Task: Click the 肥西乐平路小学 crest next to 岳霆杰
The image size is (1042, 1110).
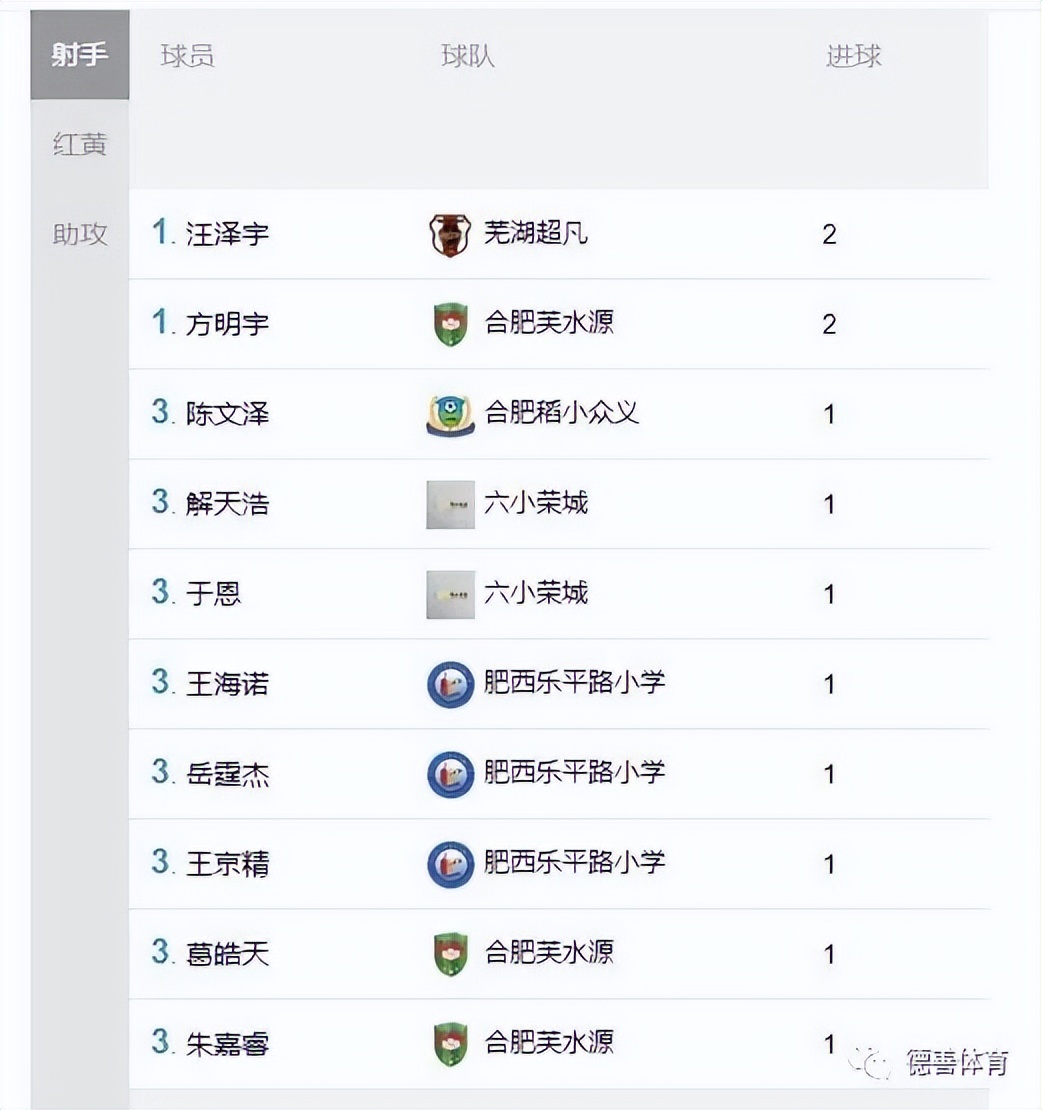Action: tap(450, 773)
